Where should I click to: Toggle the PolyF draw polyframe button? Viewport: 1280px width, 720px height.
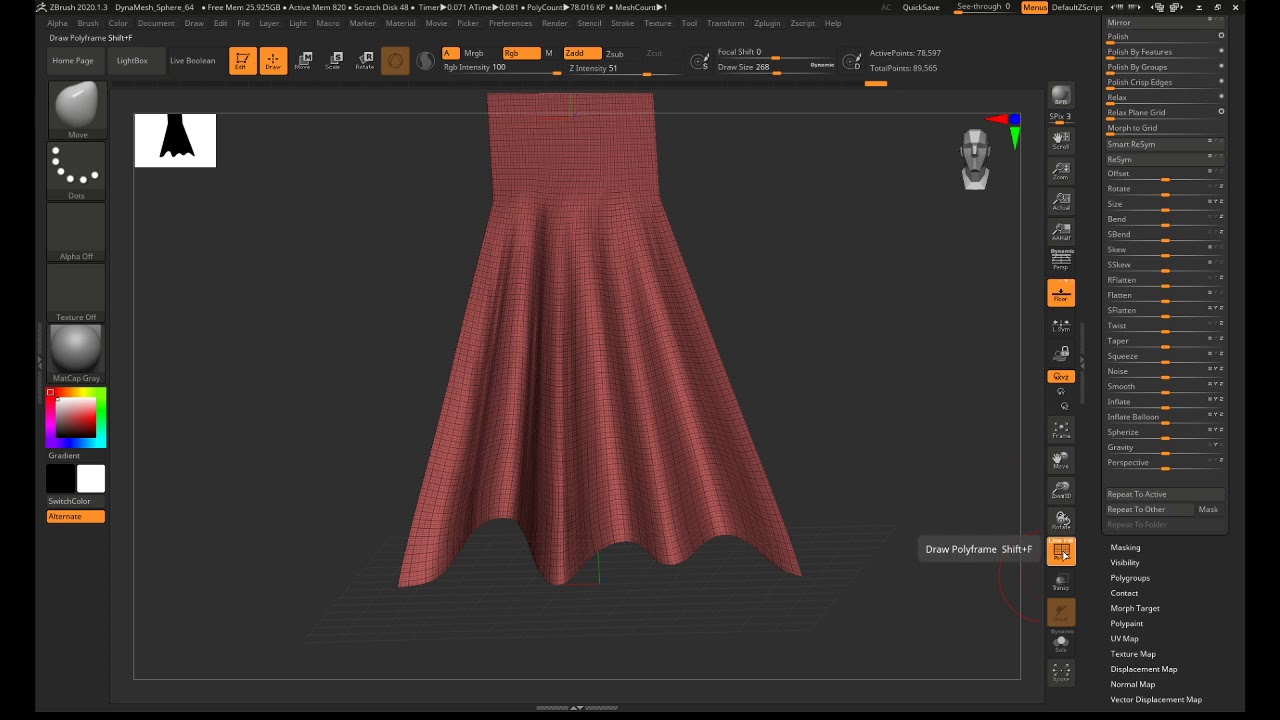point(1061,551)
